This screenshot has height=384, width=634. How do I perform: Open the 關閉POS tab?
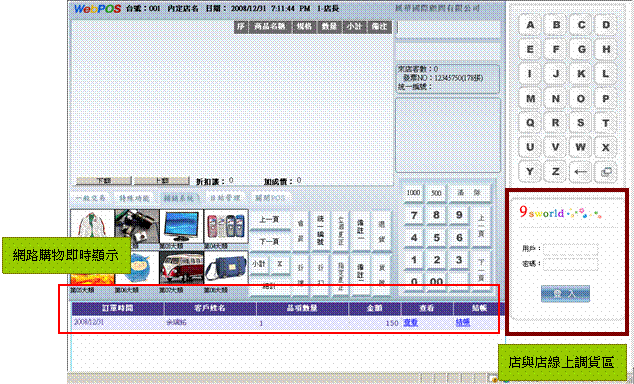(270, 198)
